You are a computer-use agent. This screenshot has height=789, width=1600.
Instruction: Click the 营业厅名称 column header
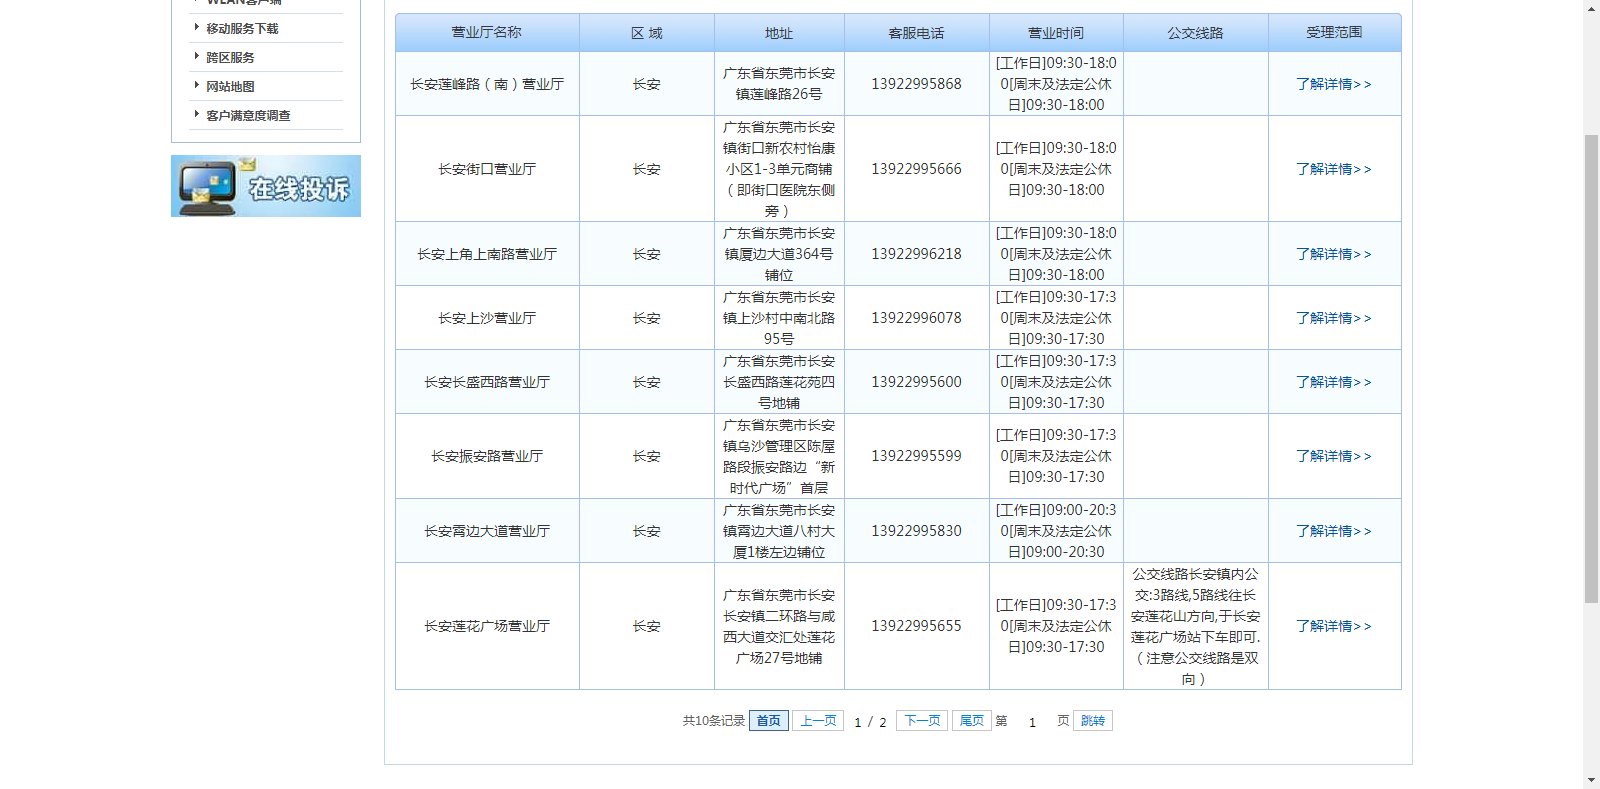tap(487, 33)
